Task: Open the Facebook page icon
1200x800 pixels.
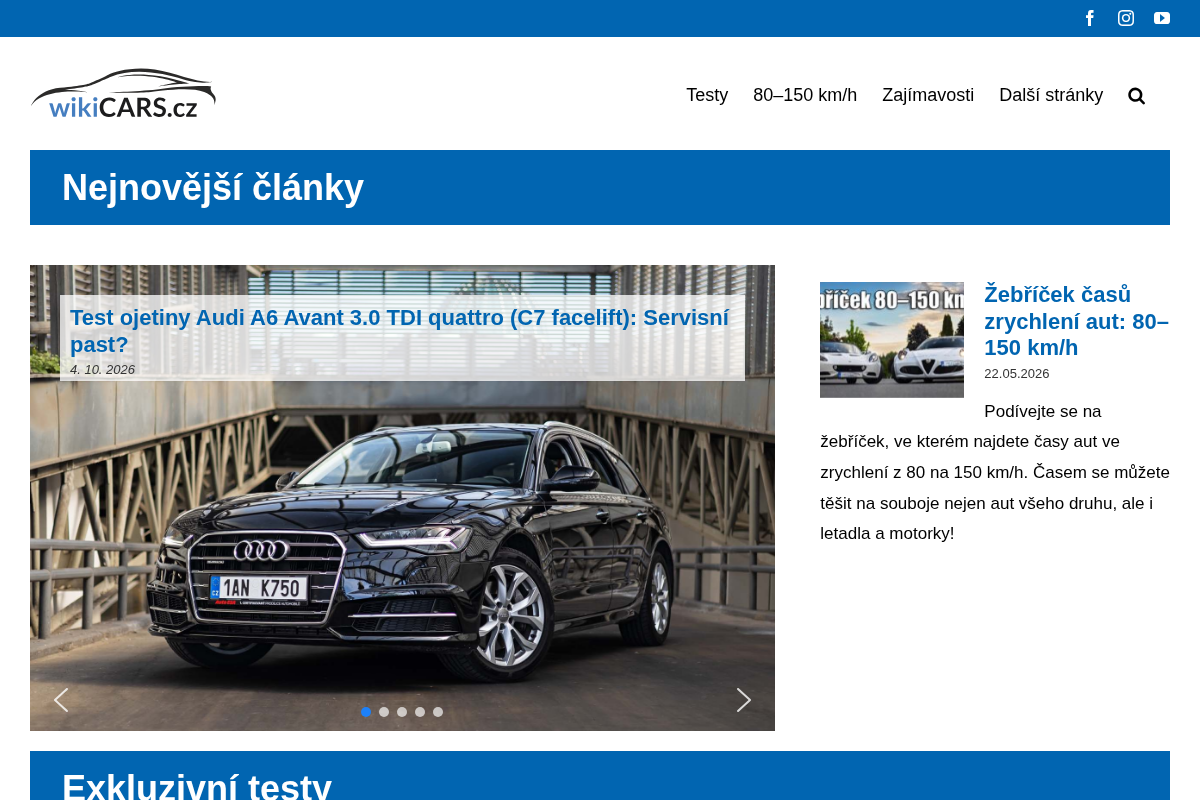Action: [1090, 18]
